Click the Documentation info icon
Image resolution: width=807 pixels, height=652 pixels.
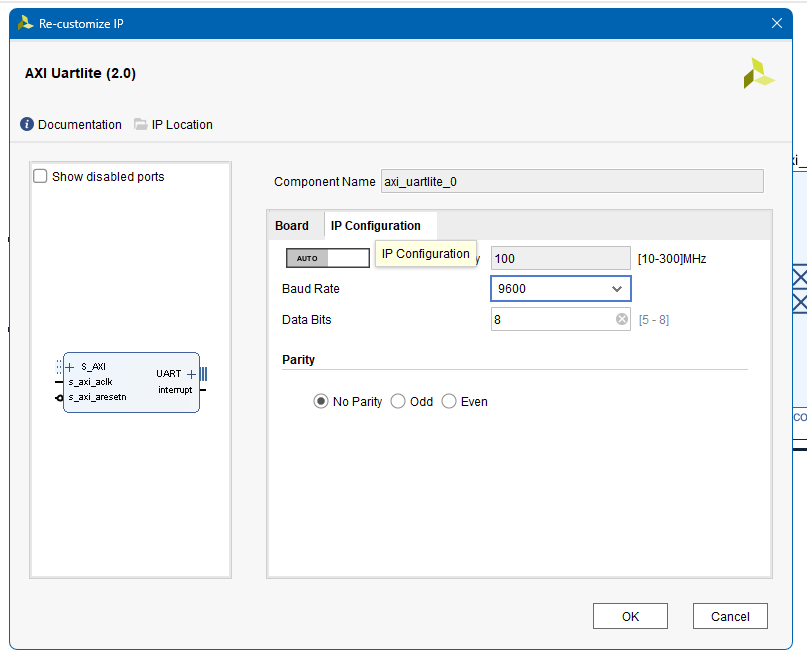coord(27,125)
